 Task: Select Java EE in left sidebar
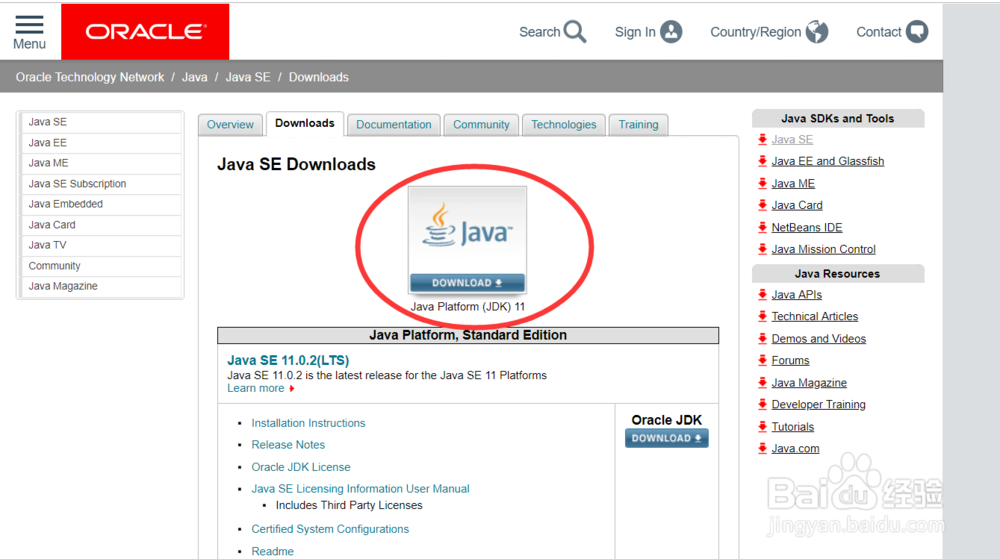point(102,143)
